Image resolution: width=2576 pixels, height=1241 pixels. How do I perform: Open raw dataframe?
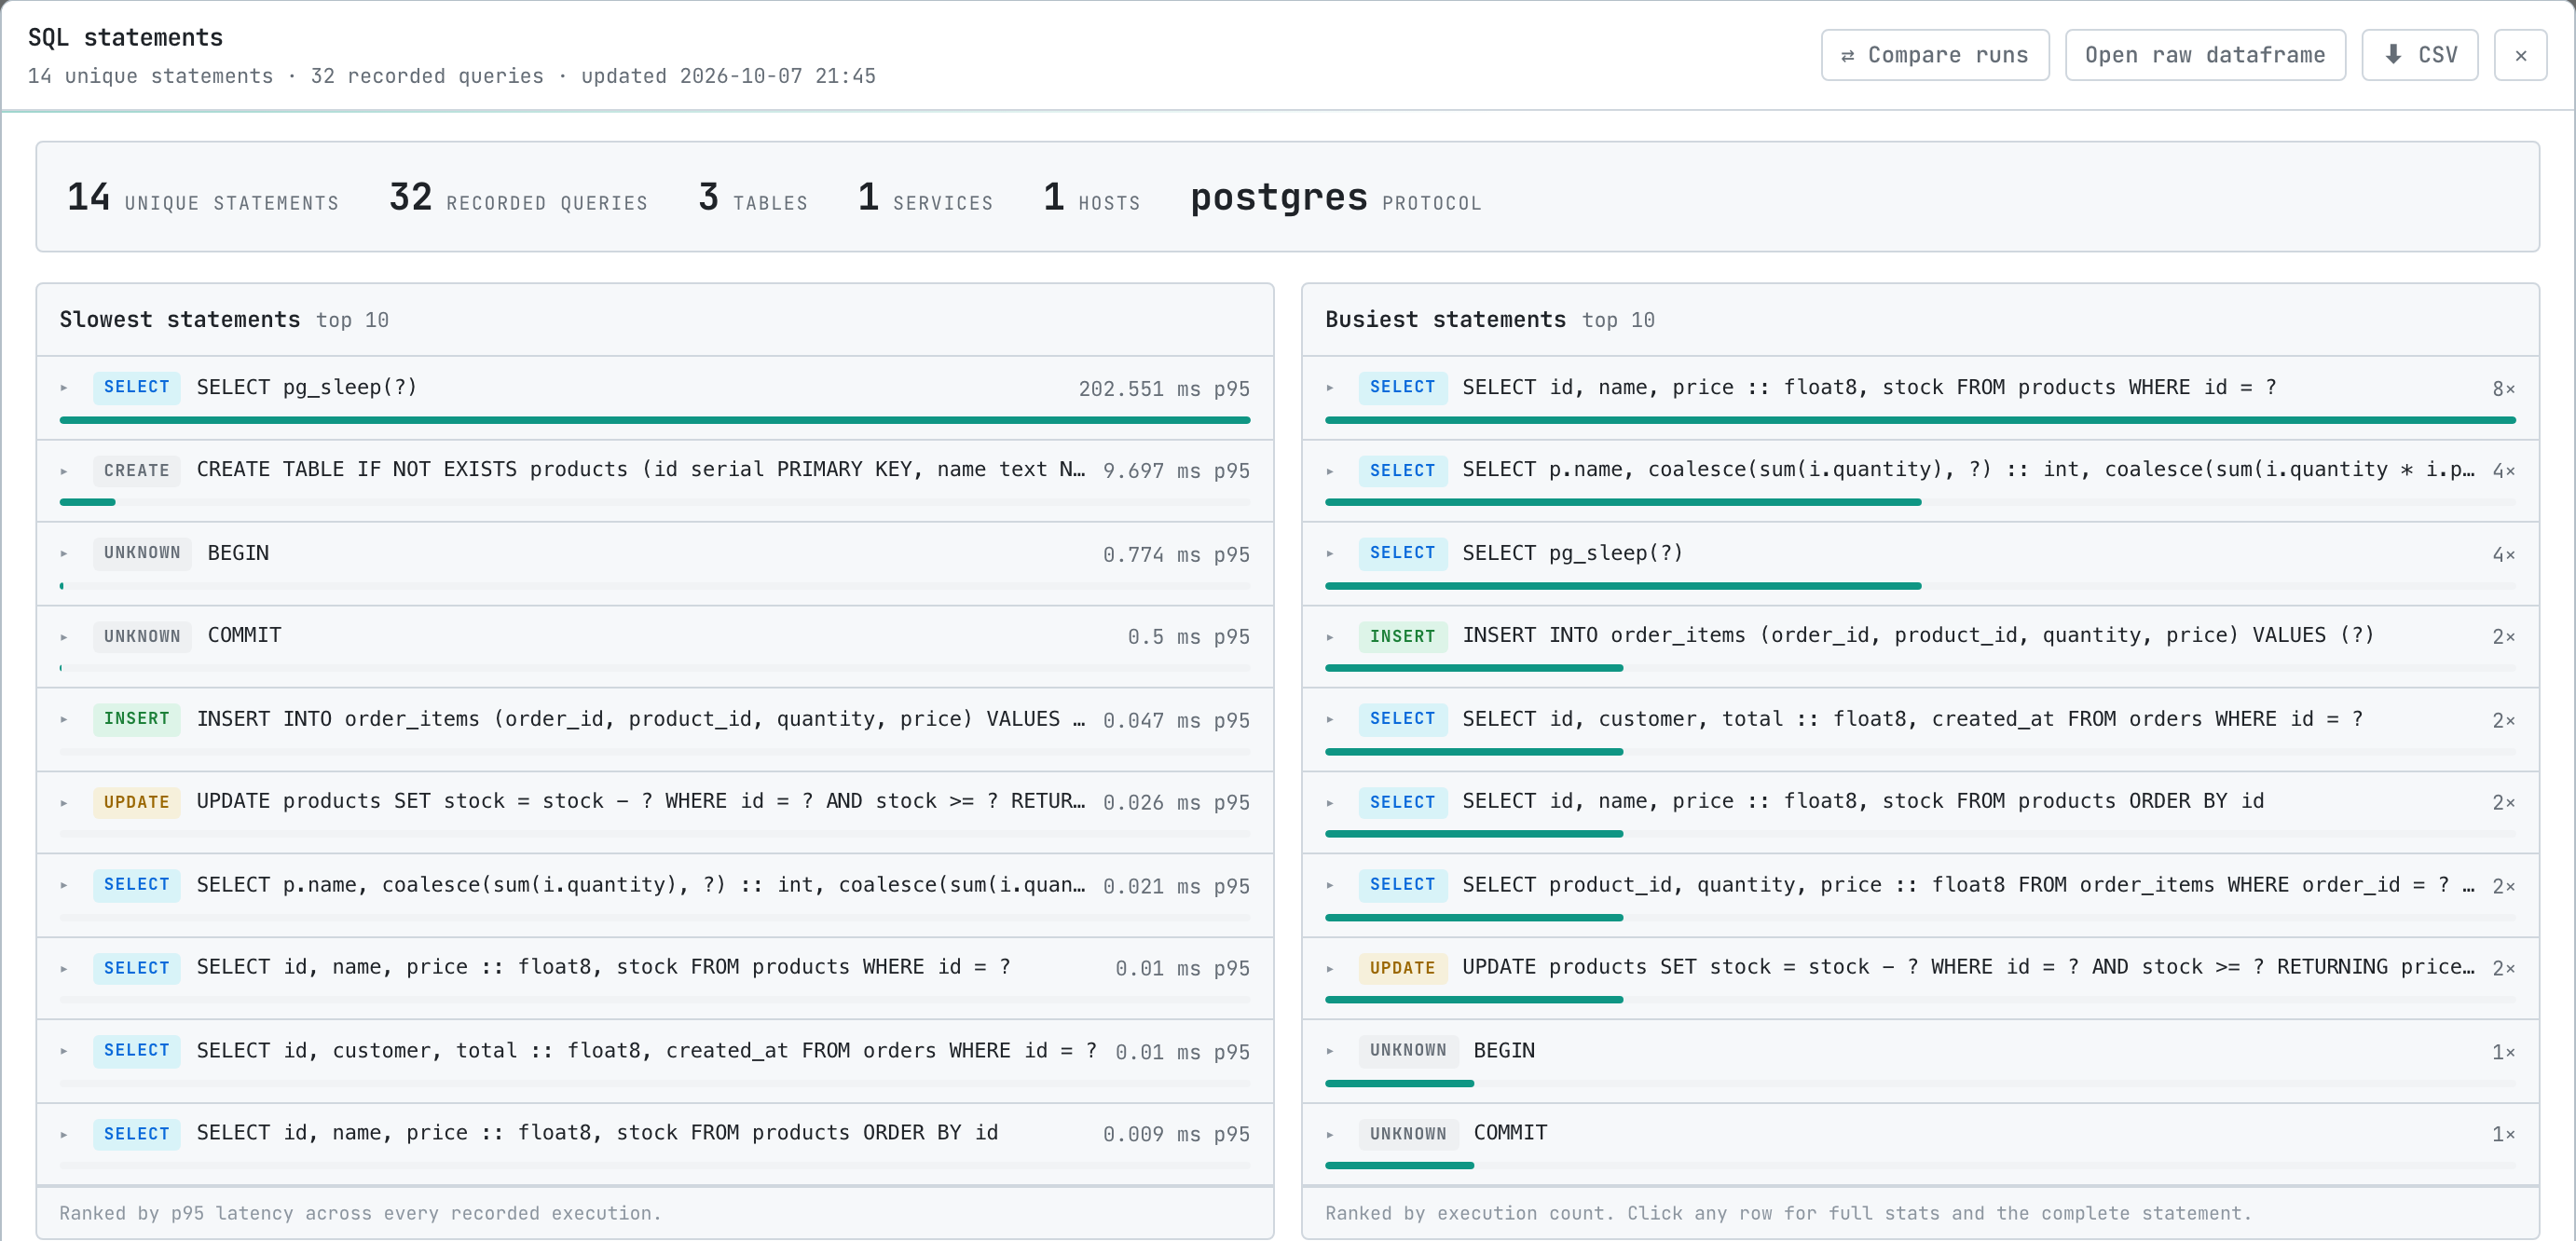[2204, 55]
